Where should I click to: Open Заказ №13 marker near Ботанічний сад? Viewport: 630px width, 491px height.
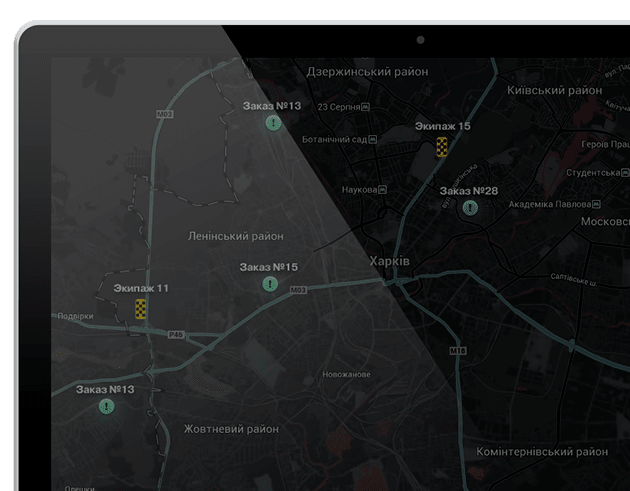click(x=272, y=123)
